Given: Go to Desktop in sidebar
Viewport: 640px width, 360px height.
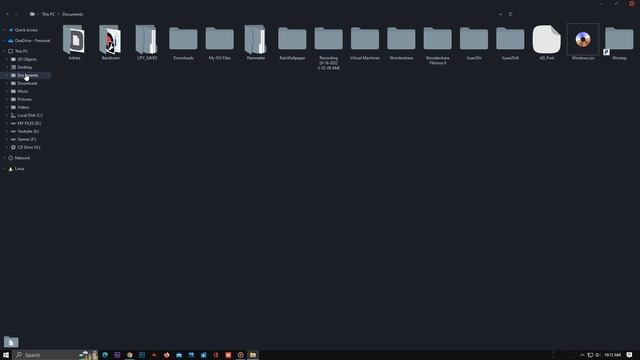Looking at the screenshot, I should click(x=24, y=67).
